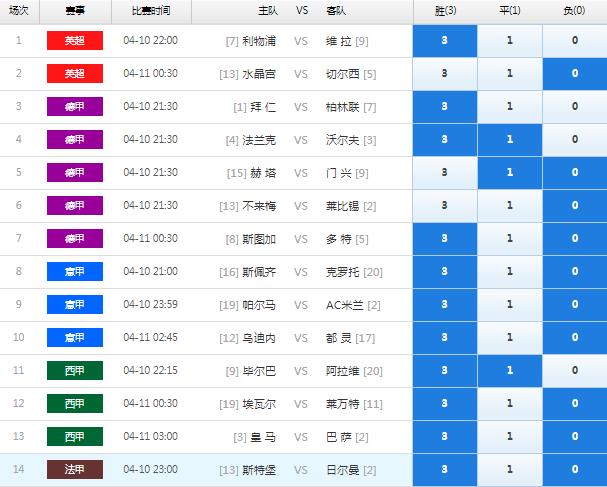Click the 比赛时间 column header
The height and width of the screenshot is (487, 607).
coord(151,11)
